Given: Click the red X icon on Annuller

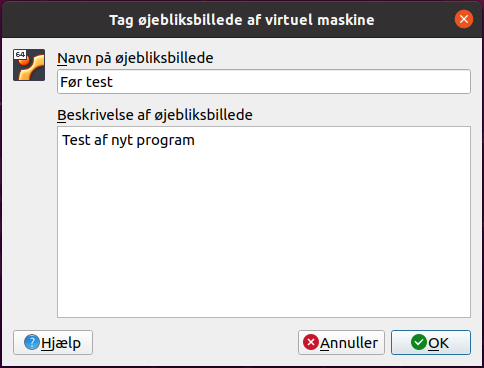Looking at the screenshot, I should click(x=311, y=342).
